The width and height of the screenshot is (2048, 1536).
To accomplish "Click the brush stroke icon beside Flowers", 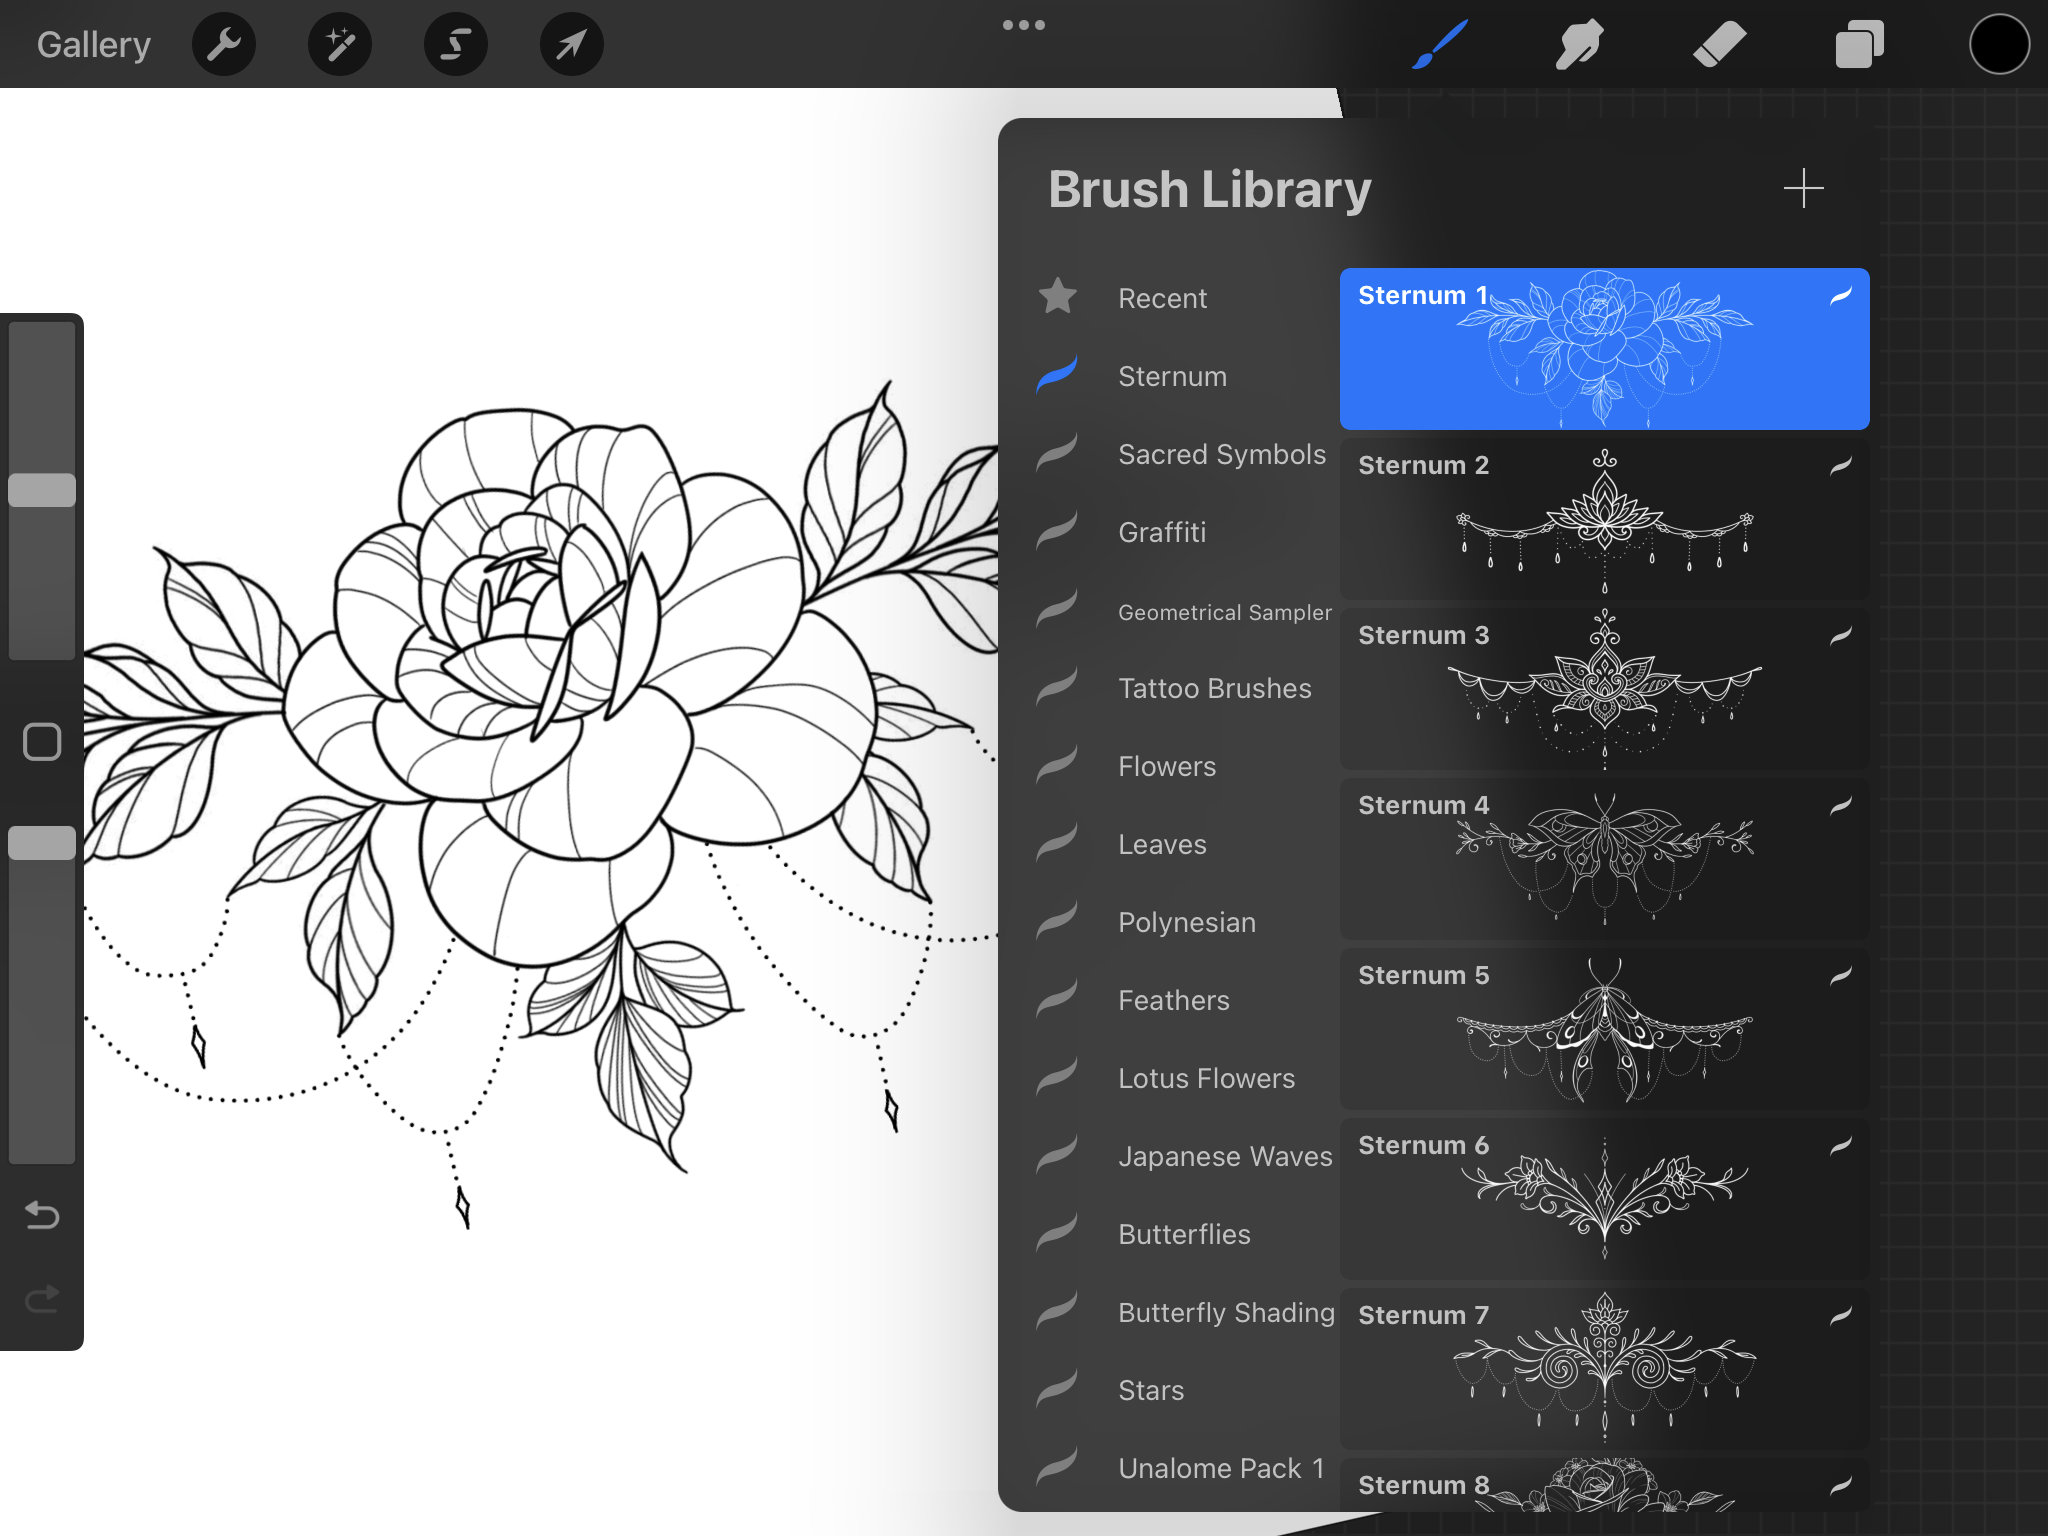I will [1057, 764].
